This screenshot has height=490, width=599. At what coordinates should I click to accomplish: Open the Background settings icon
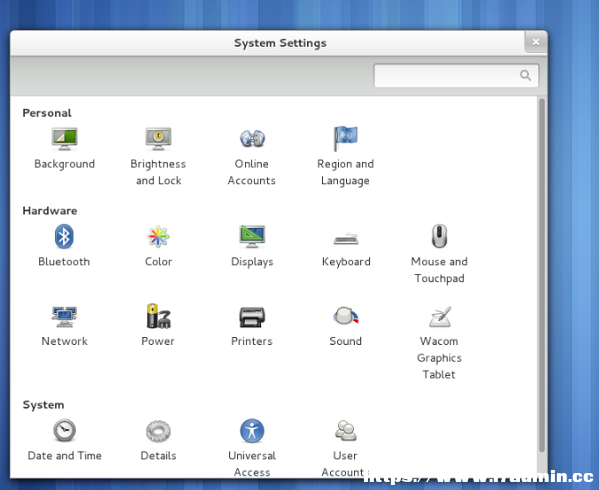pos(65,139)
